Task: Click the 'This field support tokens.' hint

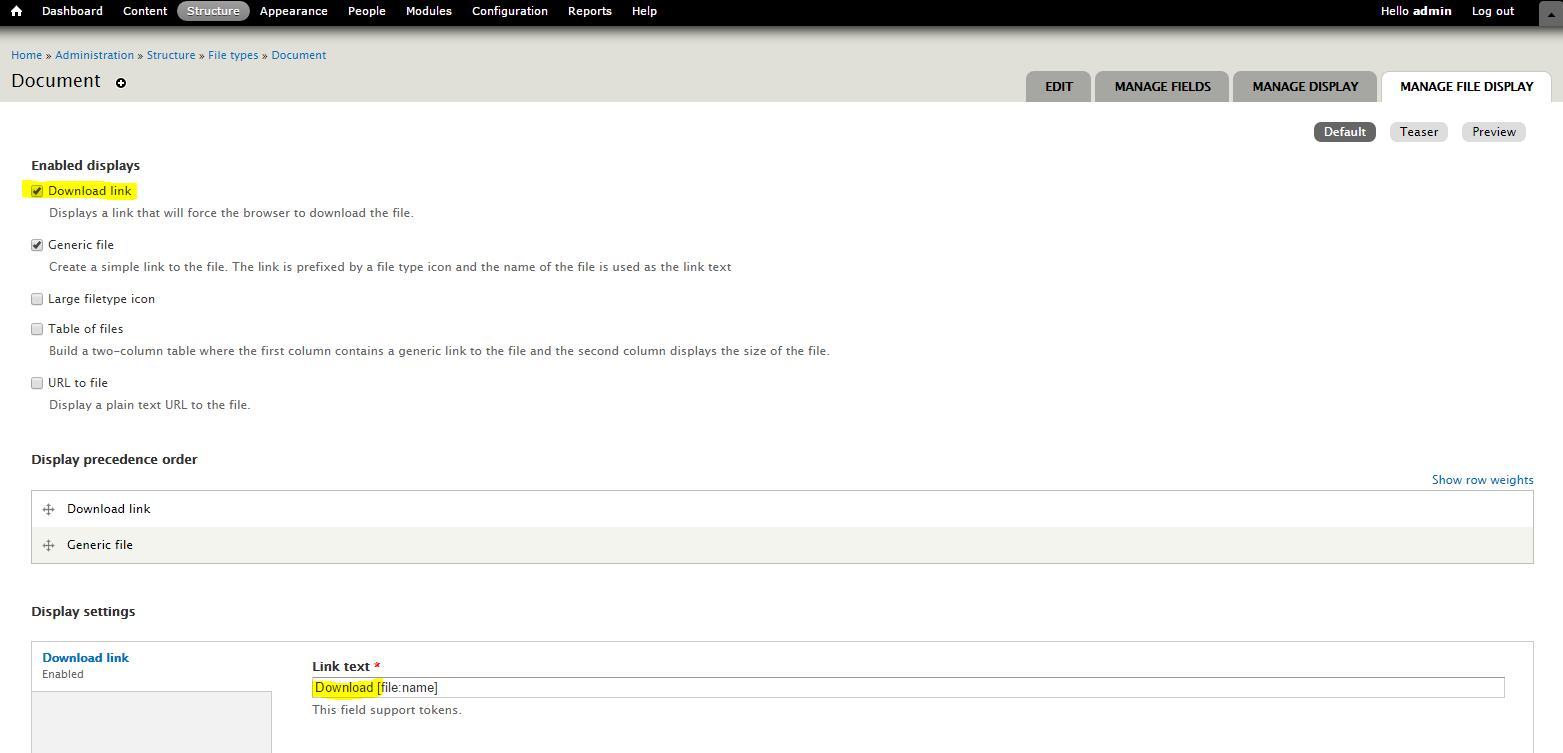Action: pos(387,710)
